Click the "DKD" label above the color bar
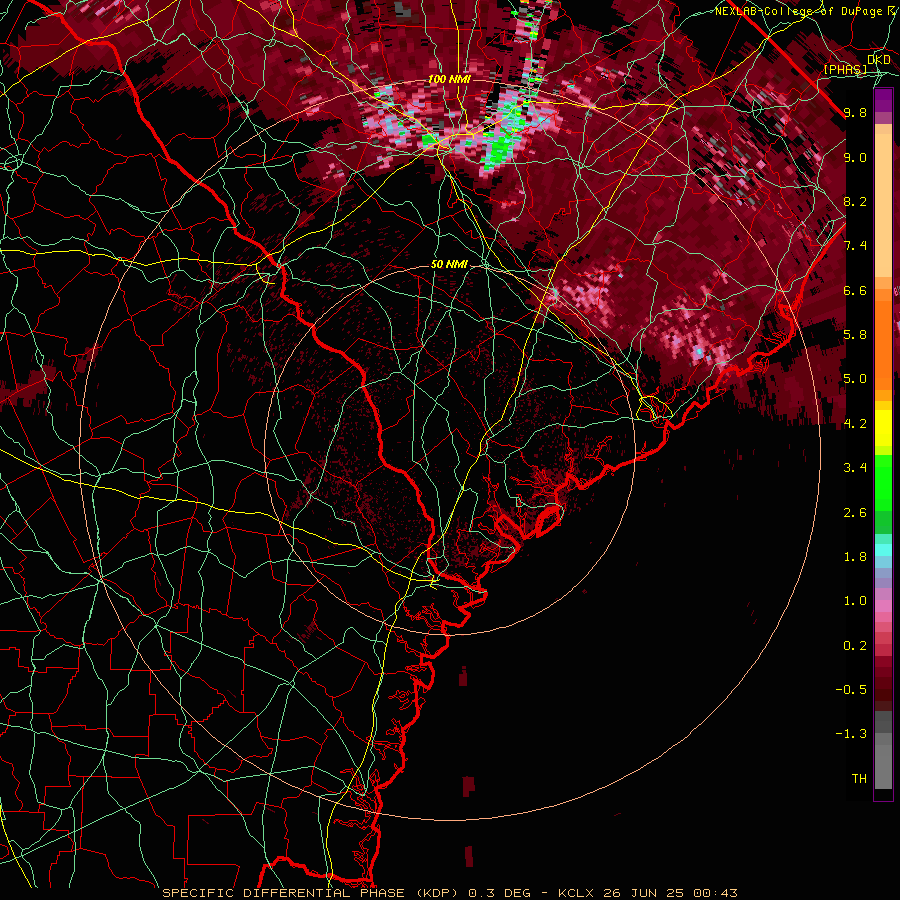Image resolution: width=900 pixels, height=900 pixels. tap(879, 60)
